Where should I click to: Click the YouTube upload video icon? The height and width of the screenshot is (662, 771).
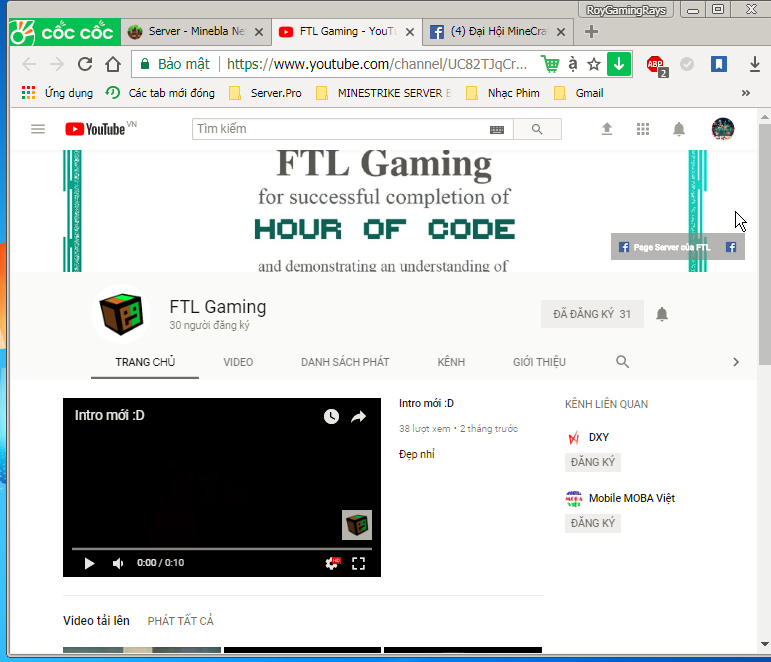(607, 129)
